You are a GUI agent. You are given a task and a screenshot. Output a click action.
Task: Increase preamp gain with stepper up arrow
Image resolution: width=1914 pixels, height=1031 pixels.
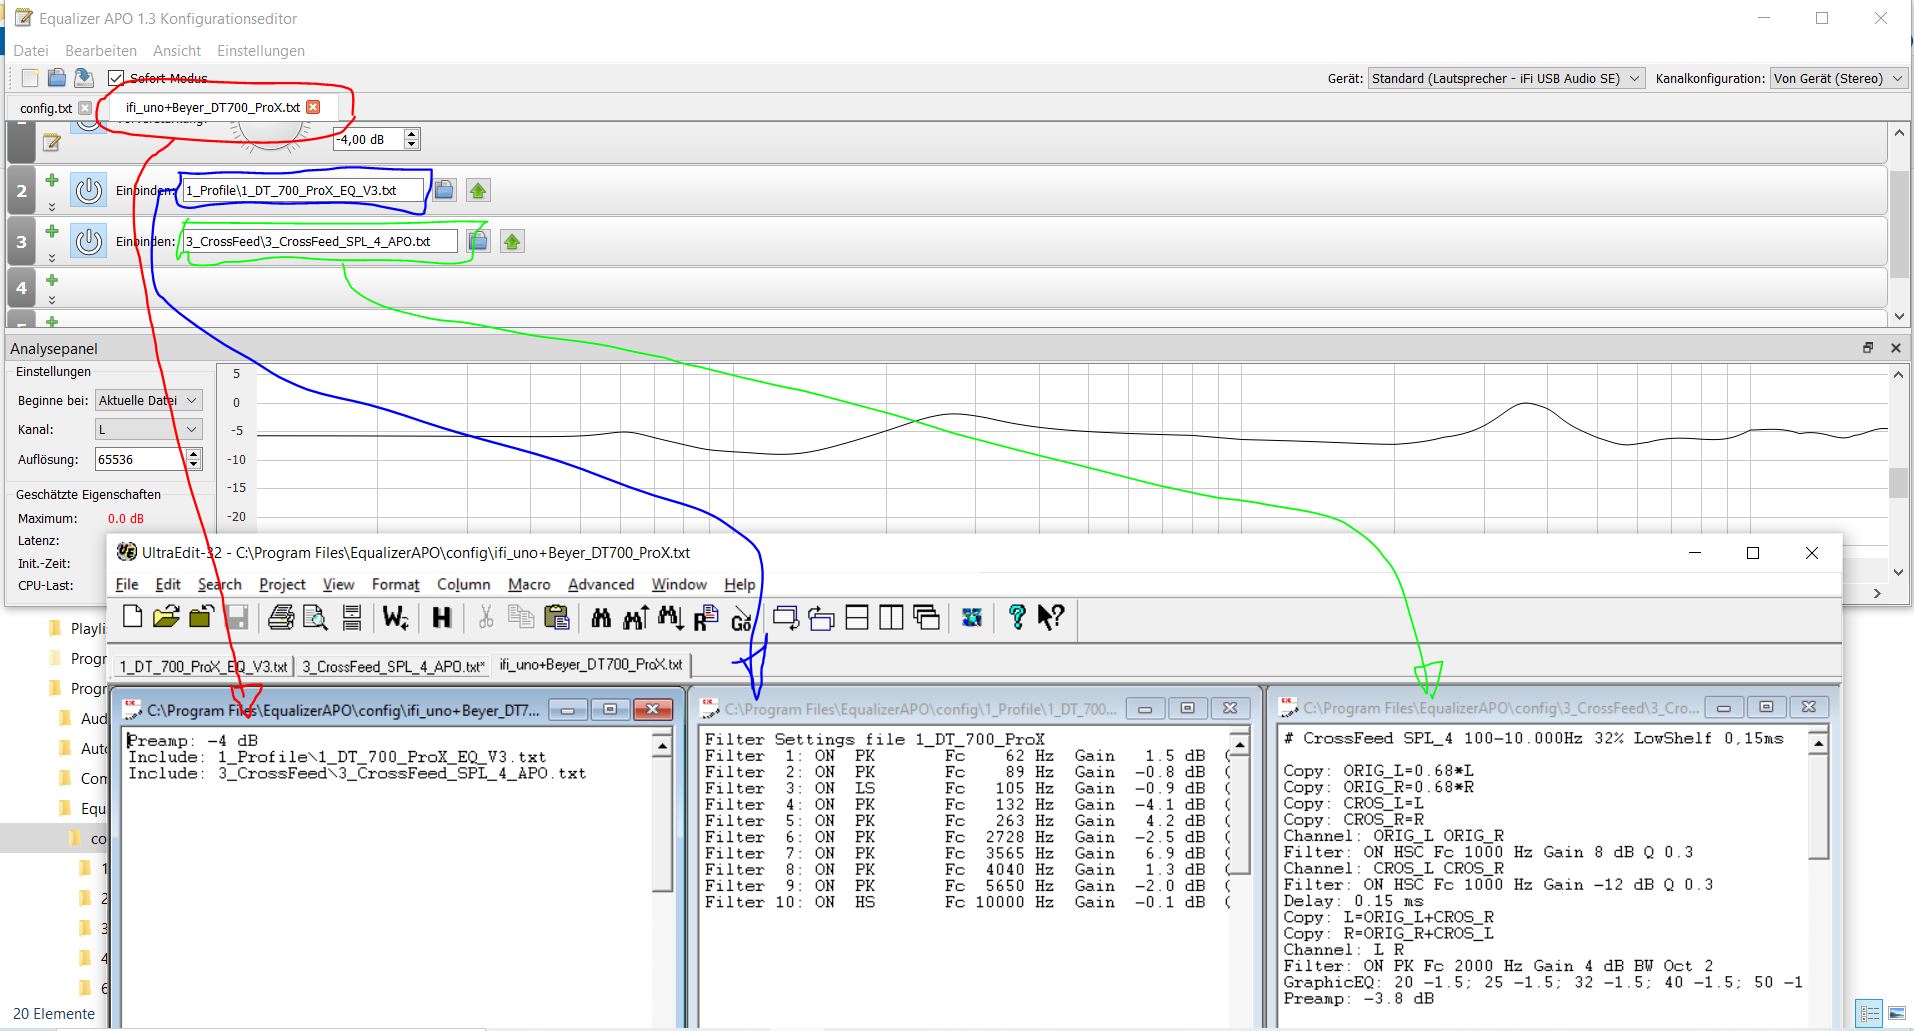412,134
